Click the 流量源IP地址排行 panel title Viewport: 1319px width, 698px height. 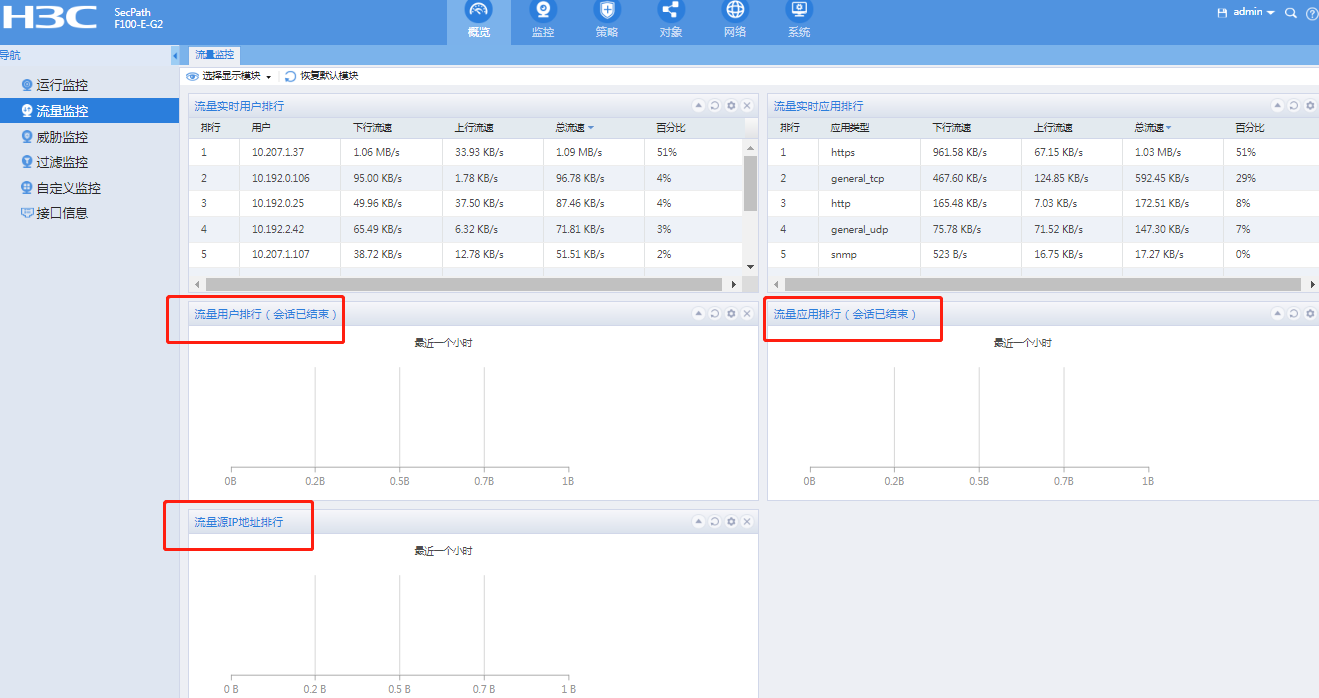coord(238,522)
